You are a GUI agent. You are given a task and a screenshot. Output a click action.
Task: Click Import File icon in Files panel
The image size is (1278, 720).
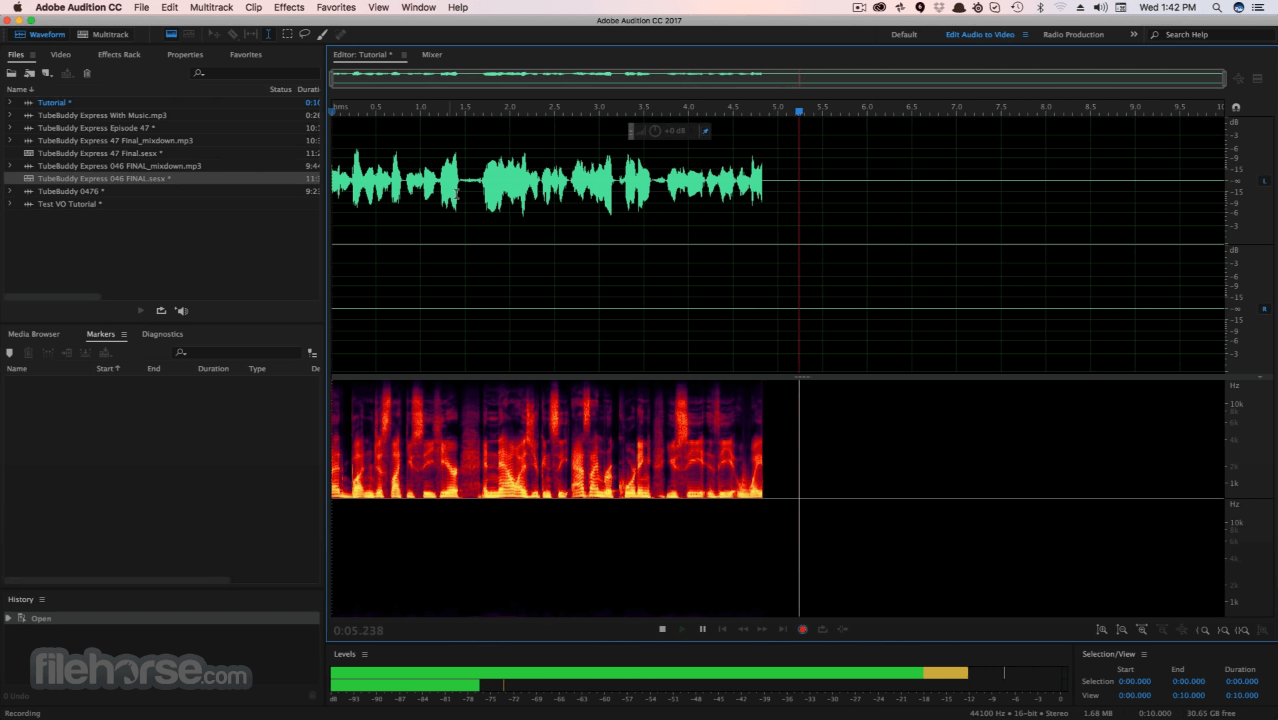coord(29,73)
